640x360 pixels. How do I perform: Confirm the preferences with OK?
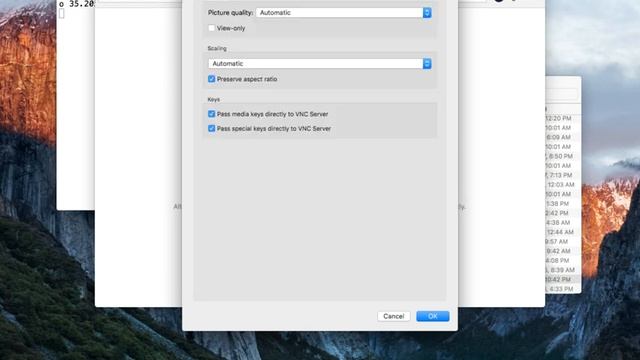point(433,316)
